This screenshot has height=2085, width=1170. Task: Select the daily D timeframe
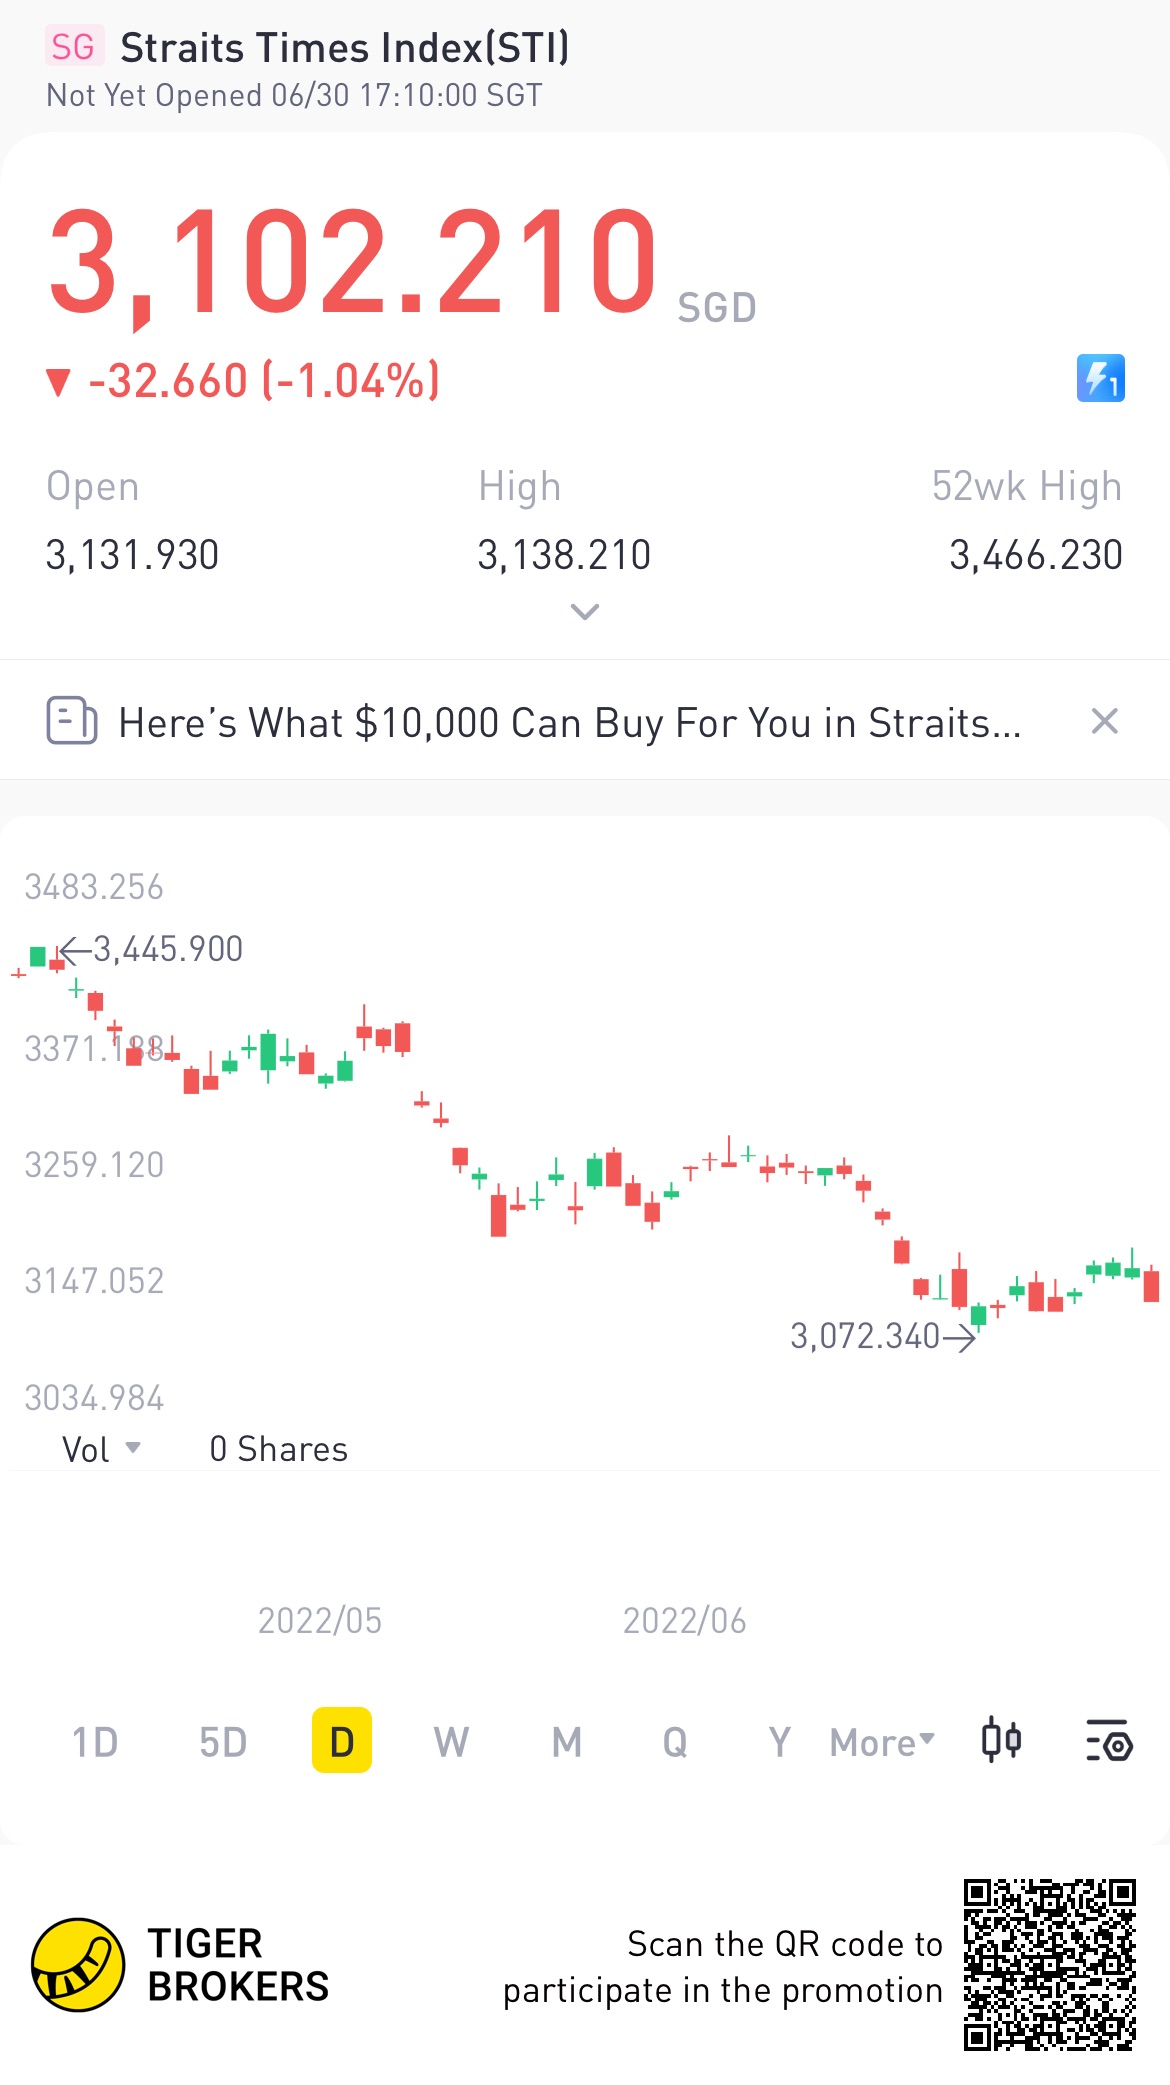[342, 1741]
